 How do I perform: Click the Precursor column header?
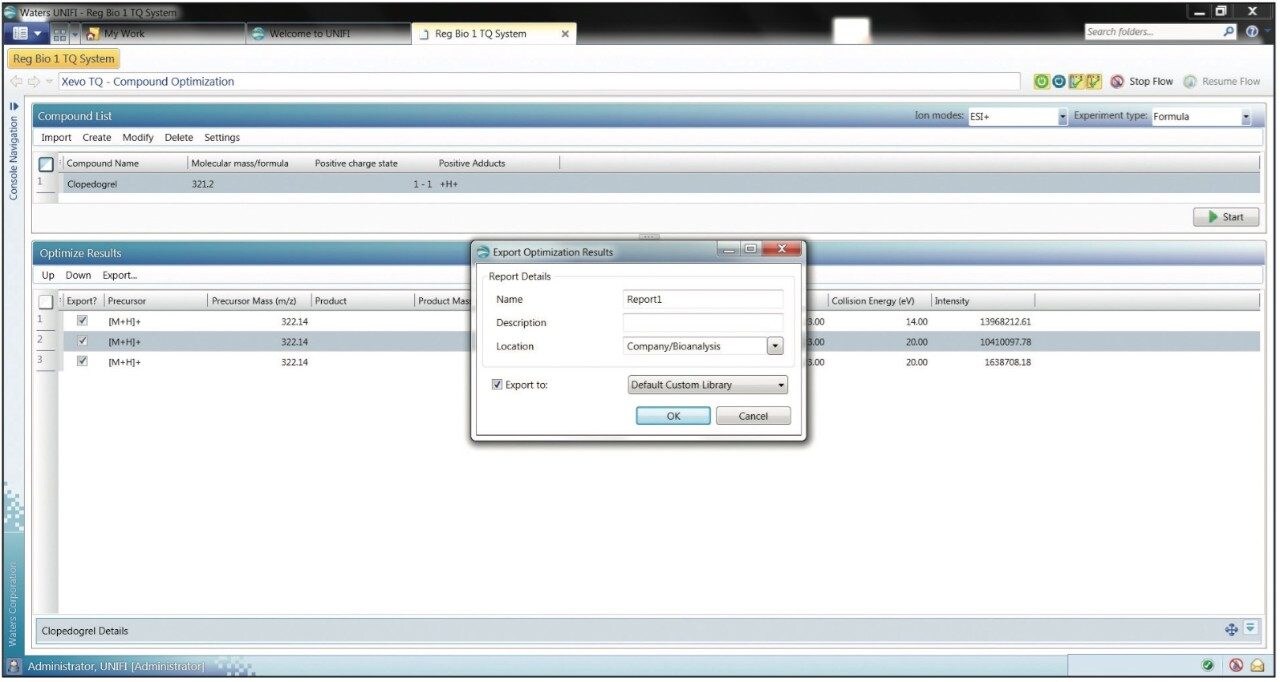click(155, 301)
